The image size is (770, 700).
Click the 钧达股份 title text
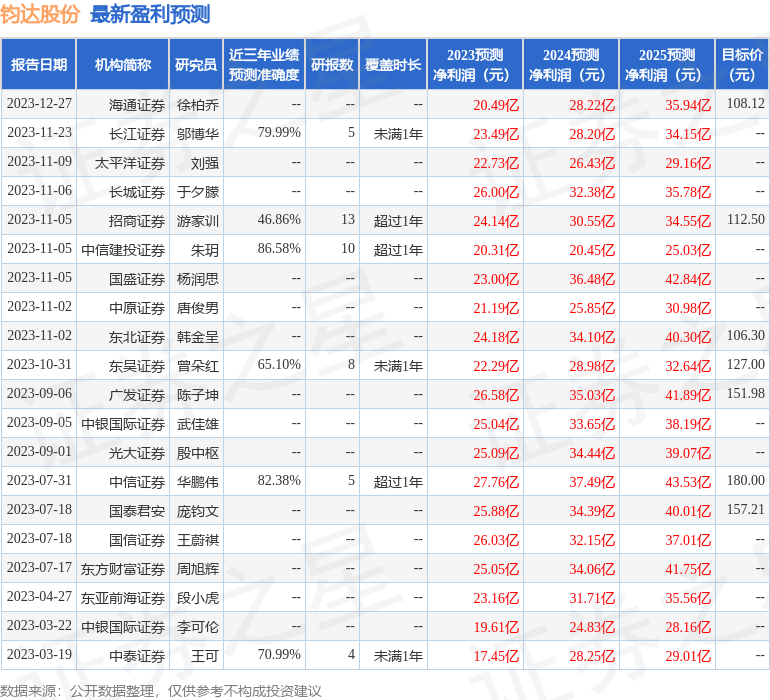click(x=40, y=14)
